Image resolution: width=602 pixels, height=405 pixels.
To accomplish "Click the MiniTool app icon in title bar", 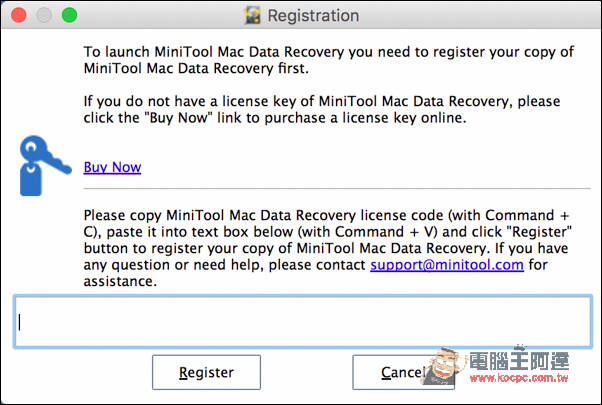I will click(x=252, y=16).
